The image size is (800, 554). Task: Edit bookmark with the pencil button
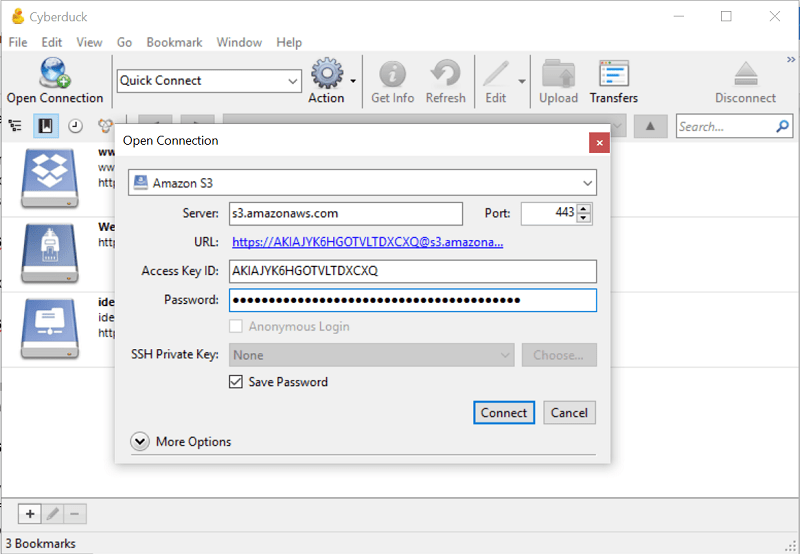pos(53,514)
